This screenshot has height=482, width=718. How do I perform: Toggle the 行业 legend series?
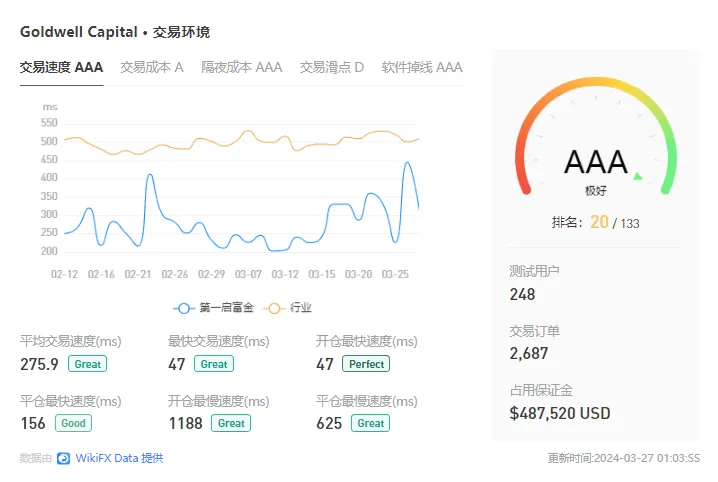pyautogui.click(x=288, y=308)
